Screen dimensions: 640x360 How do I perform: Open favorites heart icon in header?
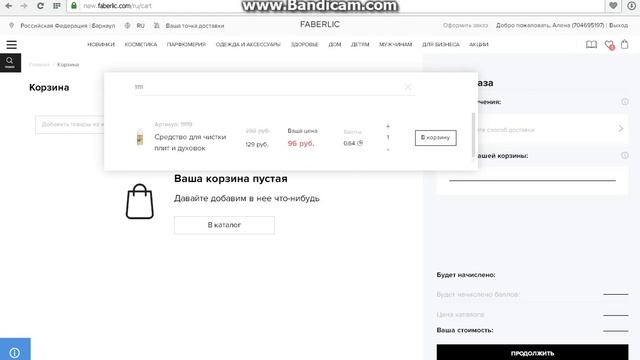click(609, 44)
